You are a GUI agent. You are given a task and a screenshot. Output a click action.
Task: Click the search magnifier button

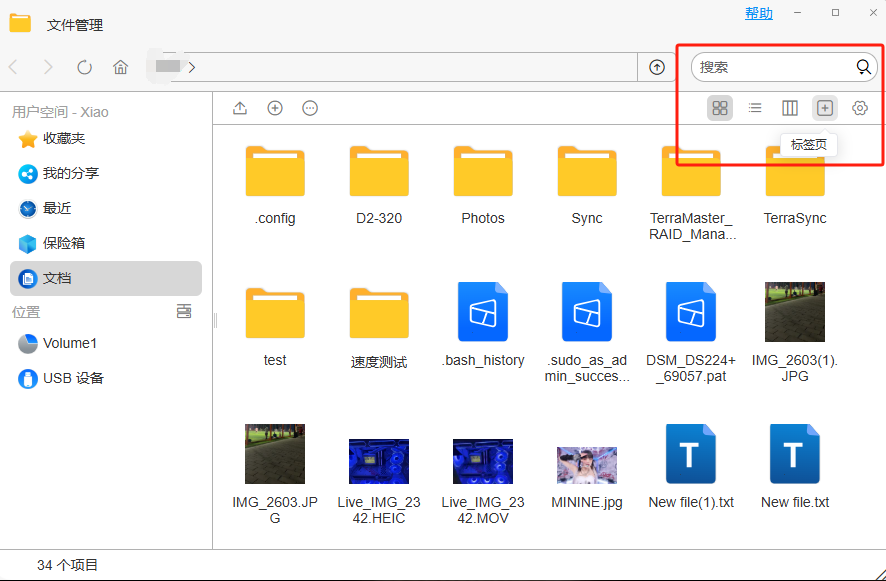point(864,67)
